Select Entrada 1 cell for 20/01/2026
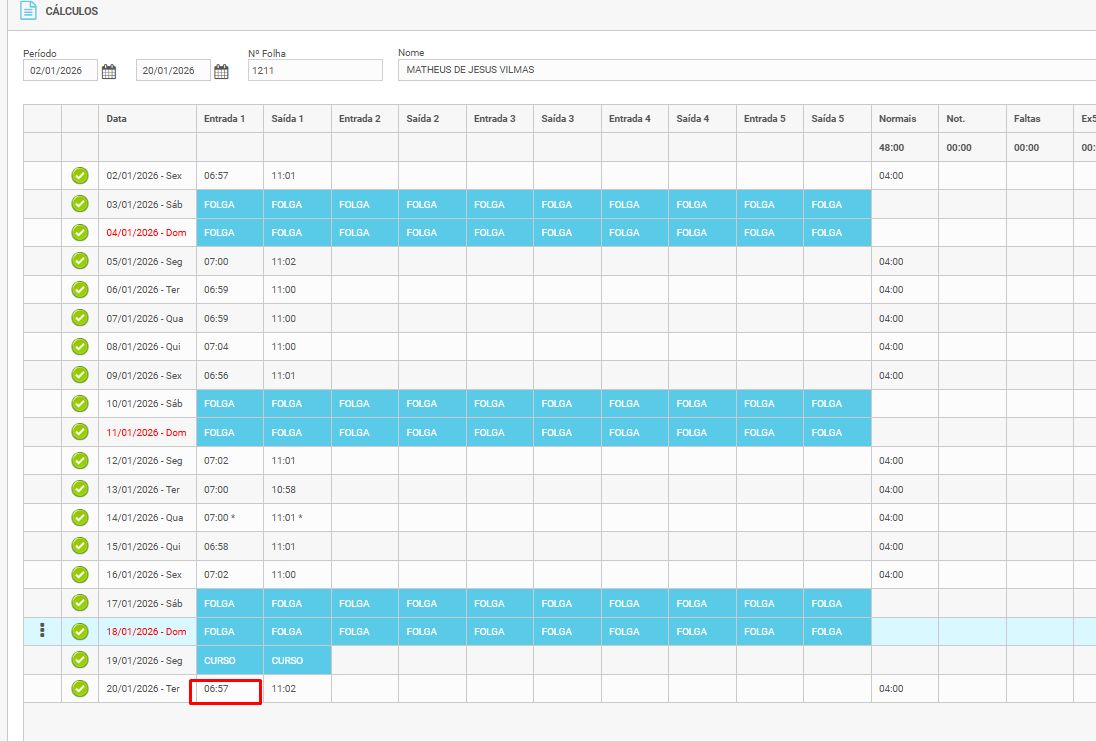Viewport: 1096px width, 741px height. (x=226, y=690)
